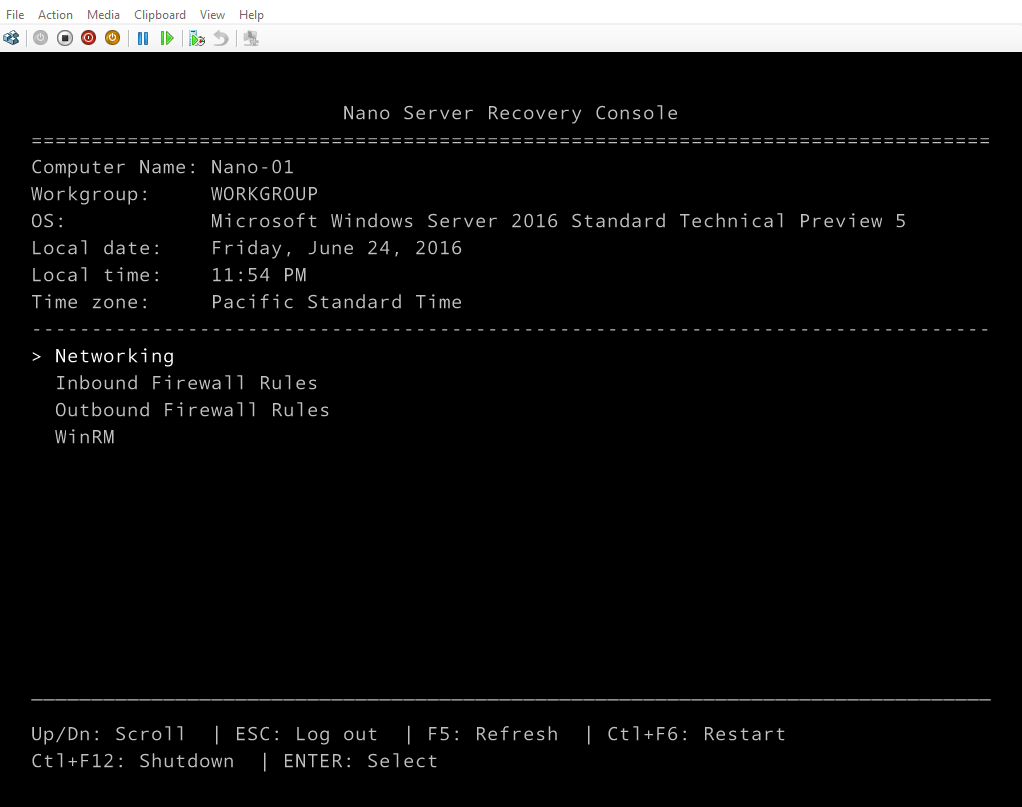Select the Networking menu entry
The image size is (1022, 807).
(x=115, y=357)
